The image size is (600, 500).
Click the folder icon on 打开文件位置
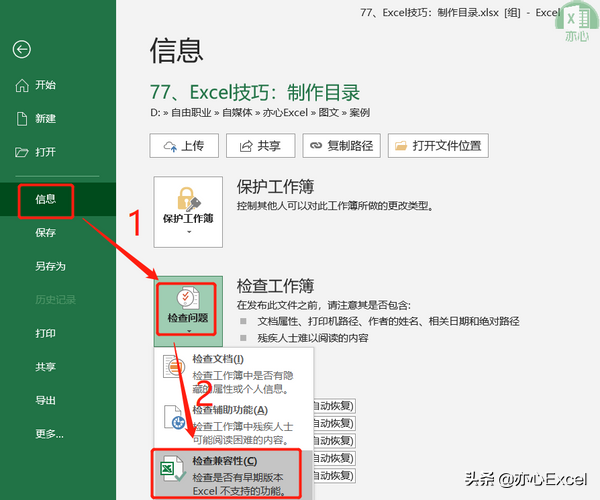401,145
